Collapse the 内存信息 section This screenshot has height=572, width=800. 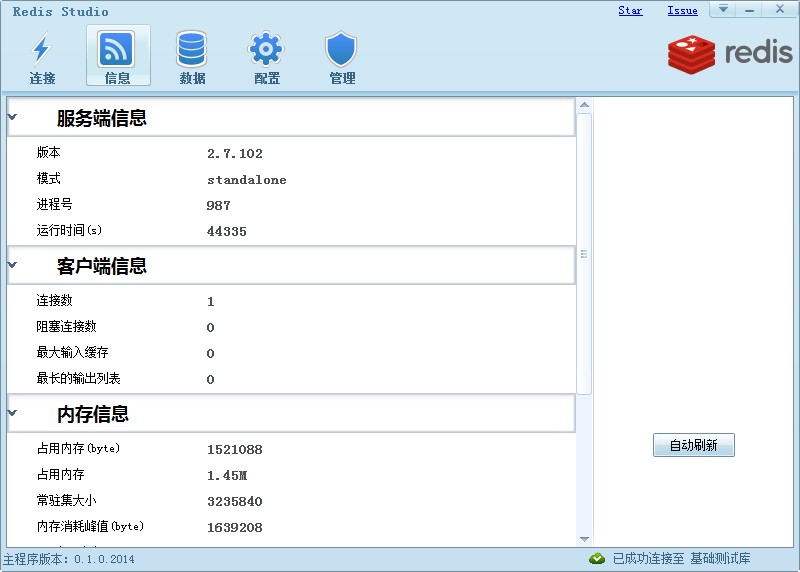13,413
